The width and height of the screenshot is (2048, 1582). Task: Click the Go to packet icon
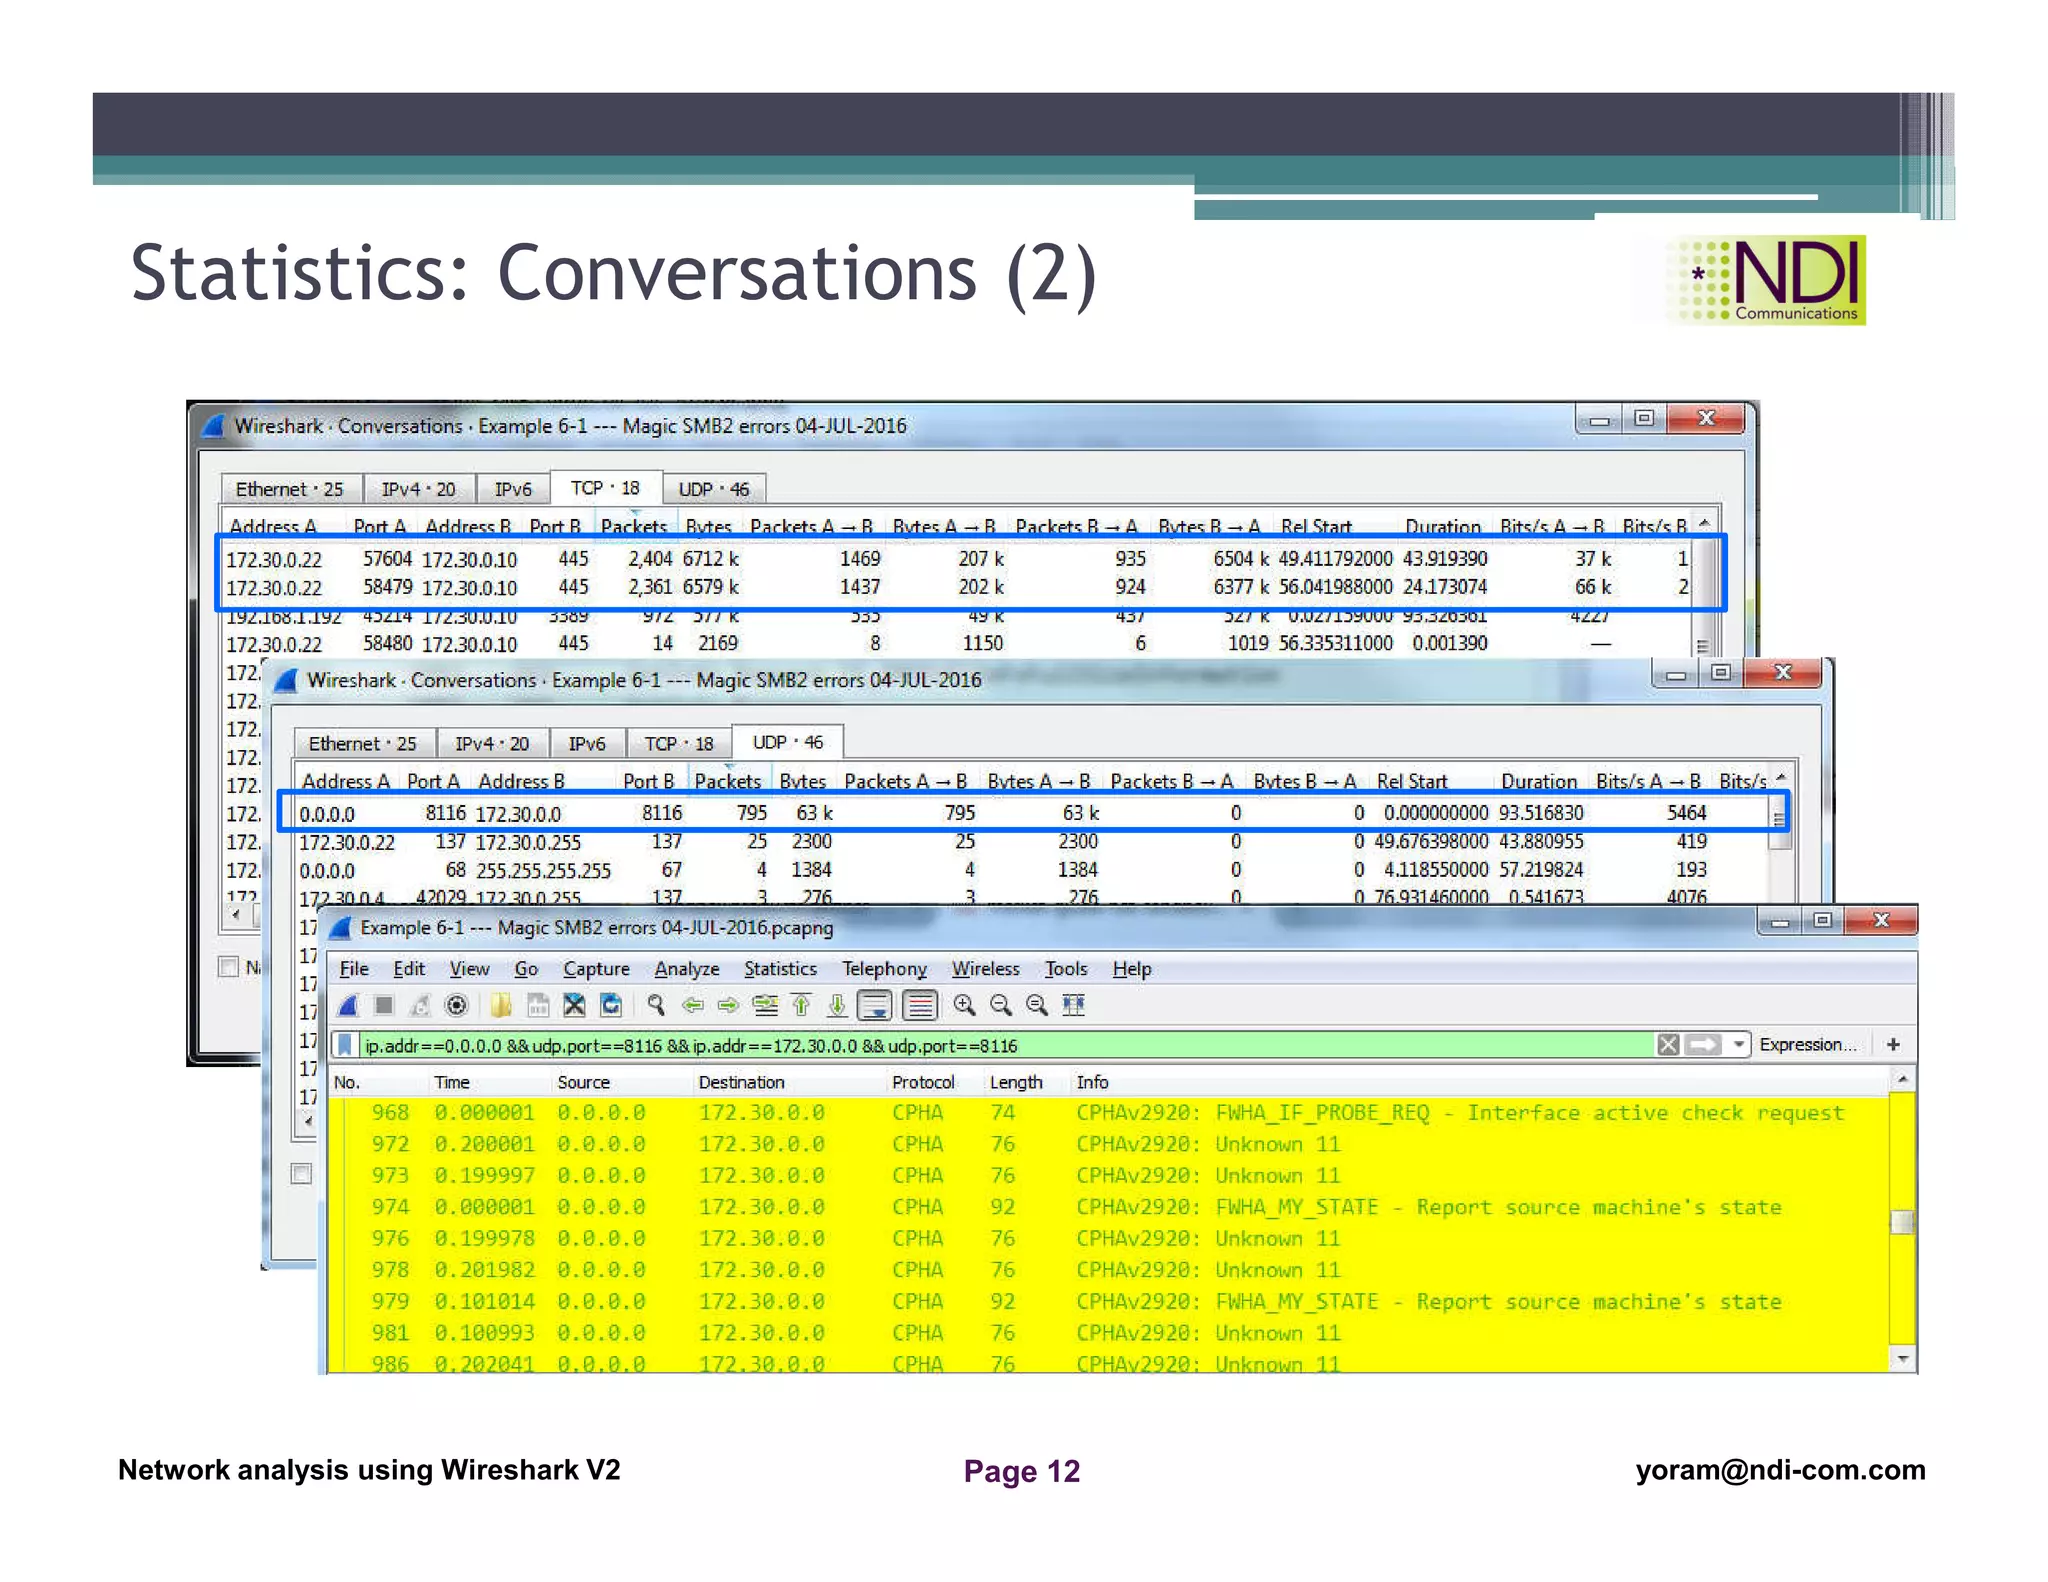pyautogui.click(x=766, y=1006)
